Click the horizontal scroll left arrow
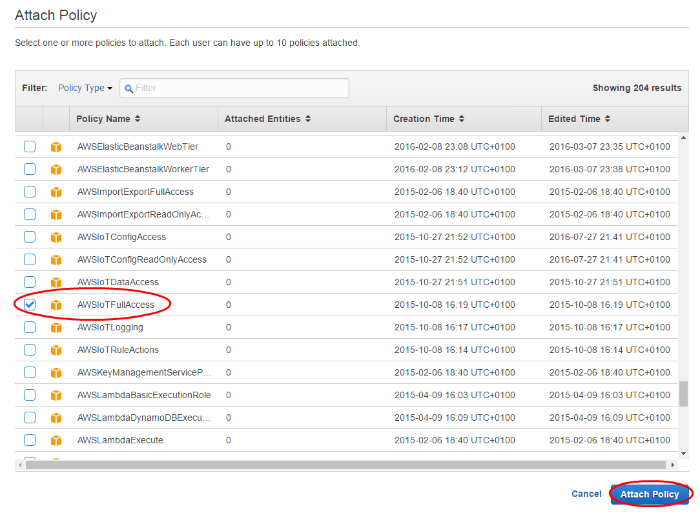 pyautogui.click(x=20, y=465)
